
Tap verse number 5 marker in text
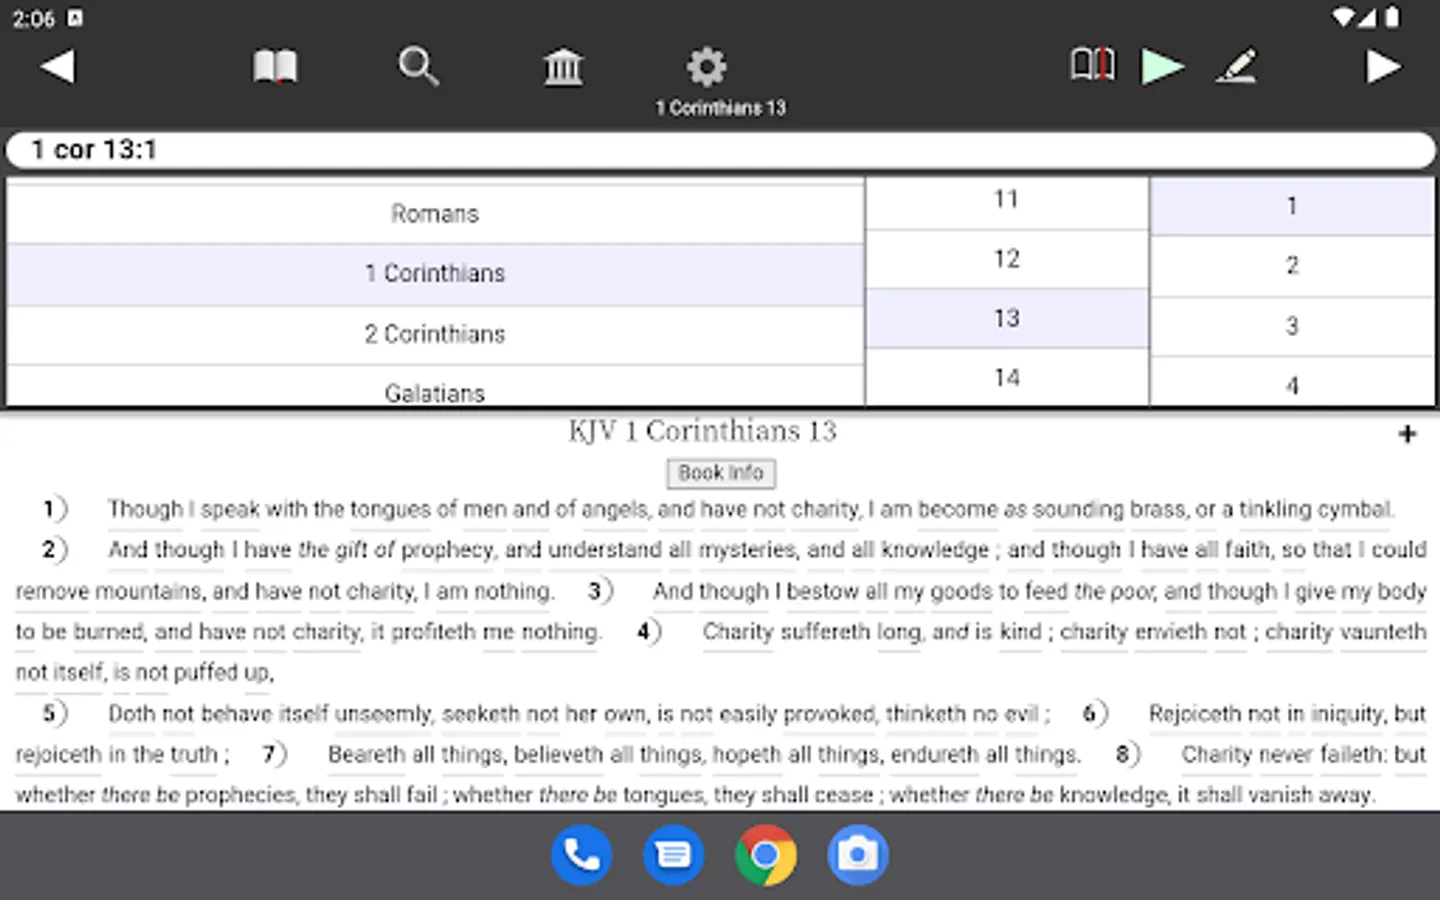(52, 713)
